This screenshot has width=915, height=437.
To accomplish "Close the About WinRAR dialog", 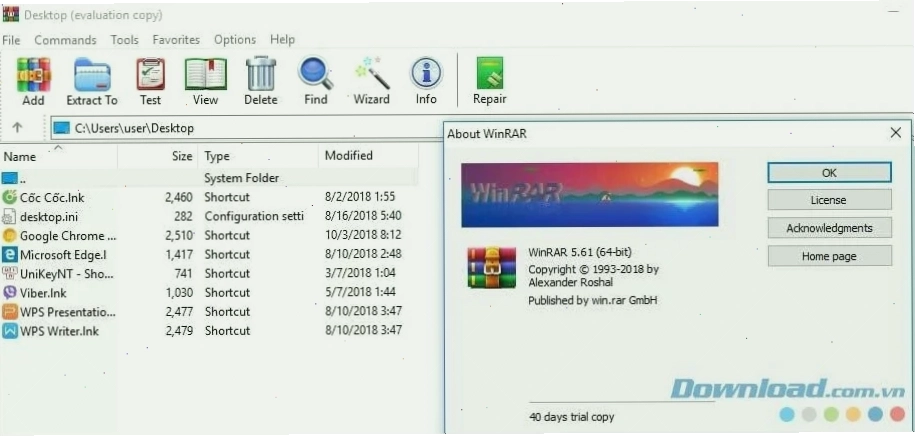I will pos(896,133).
